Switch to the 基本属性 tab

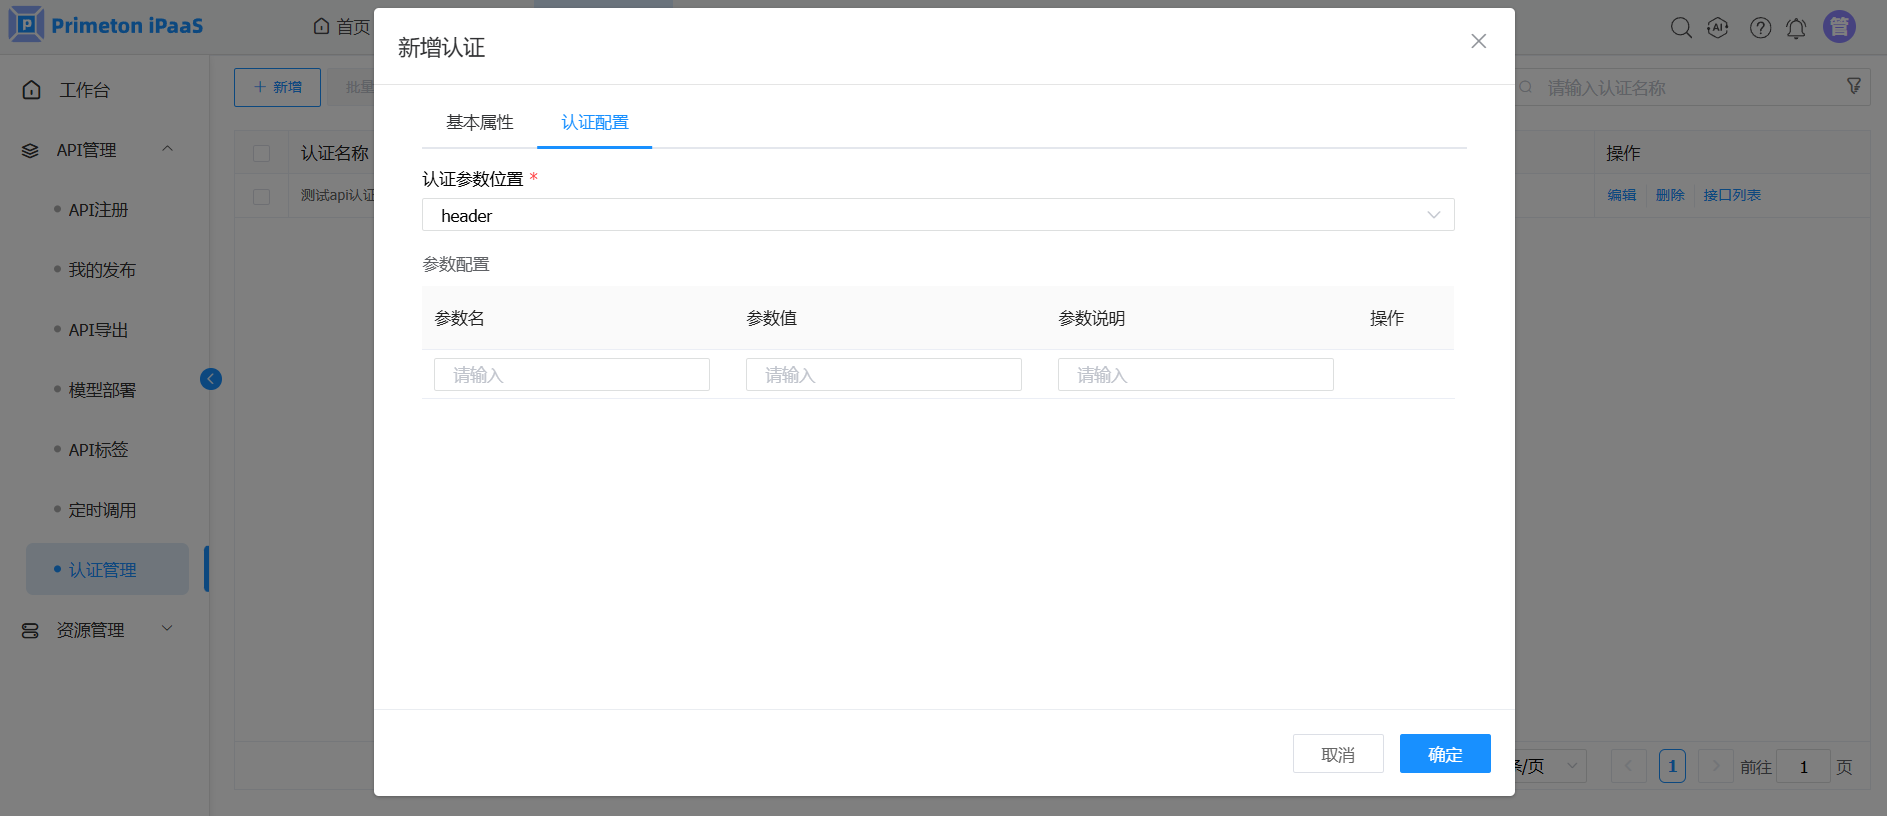click(x=479, y=122)
